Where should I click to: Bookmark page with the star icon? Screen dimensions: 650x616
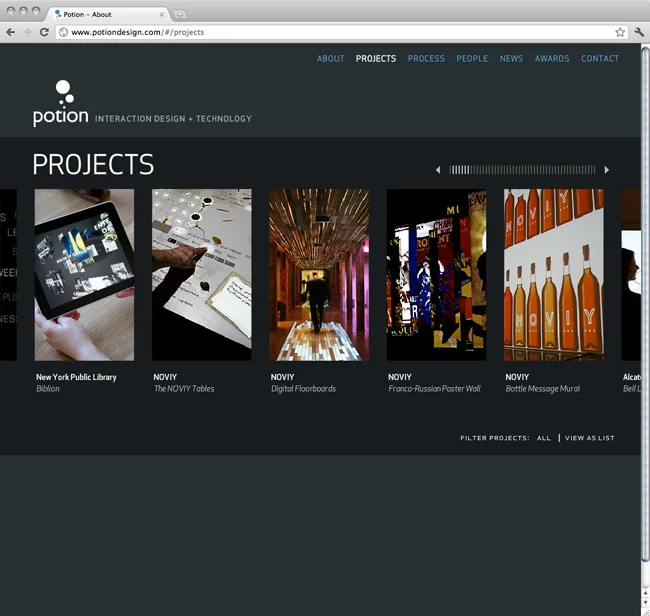click(620, 32)
